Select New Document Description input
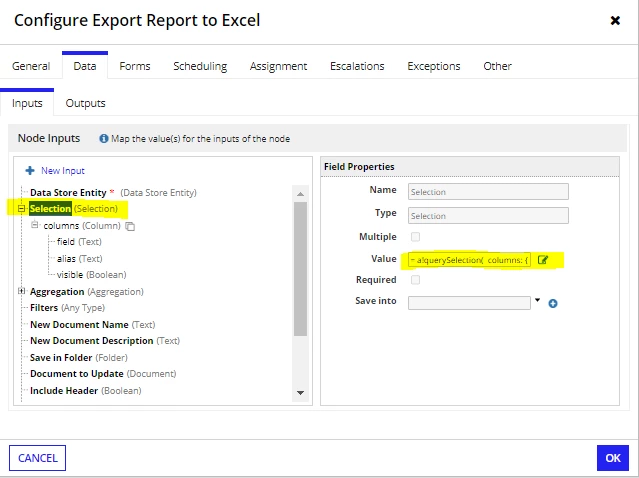This screenshot has height=478, width=639. click(105, 341)
